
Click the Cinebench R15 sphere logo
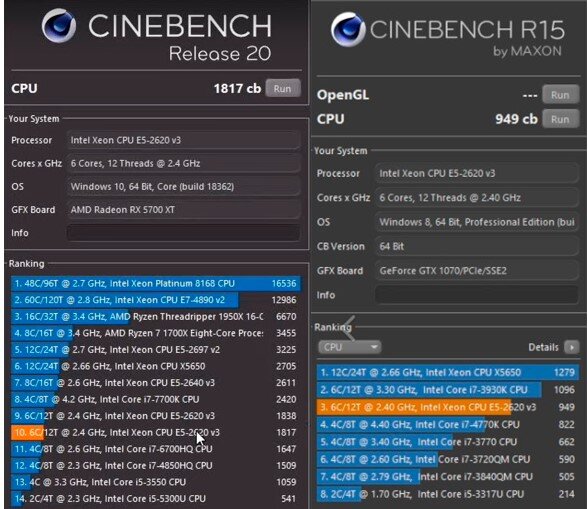(348, 29)
